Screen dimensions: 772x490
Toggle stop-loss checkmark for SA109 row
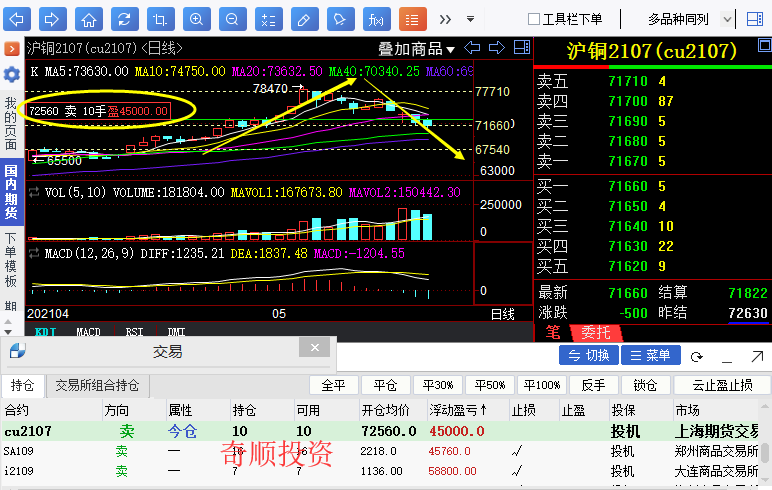click(517, 451)
